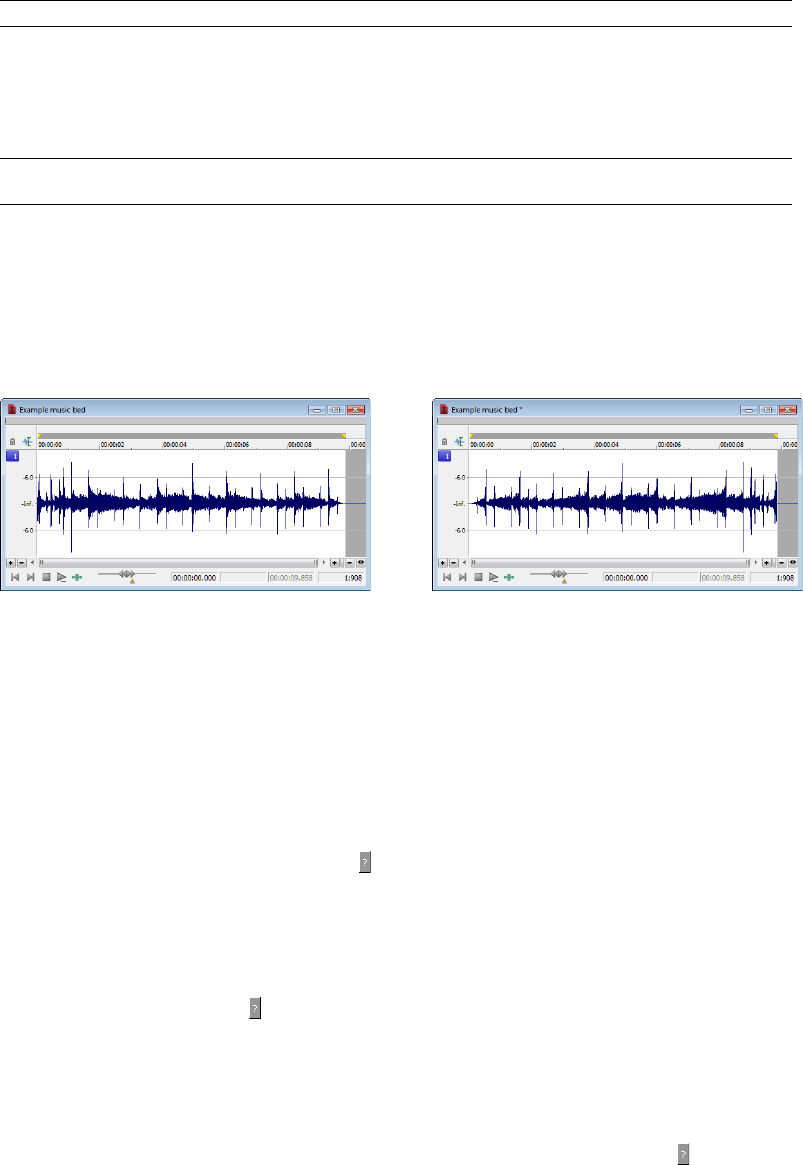This screenshot has width=803, height=1165.
Task: Click 00:00:08 on right window time ruler
Action: click(x=732, y=445)
